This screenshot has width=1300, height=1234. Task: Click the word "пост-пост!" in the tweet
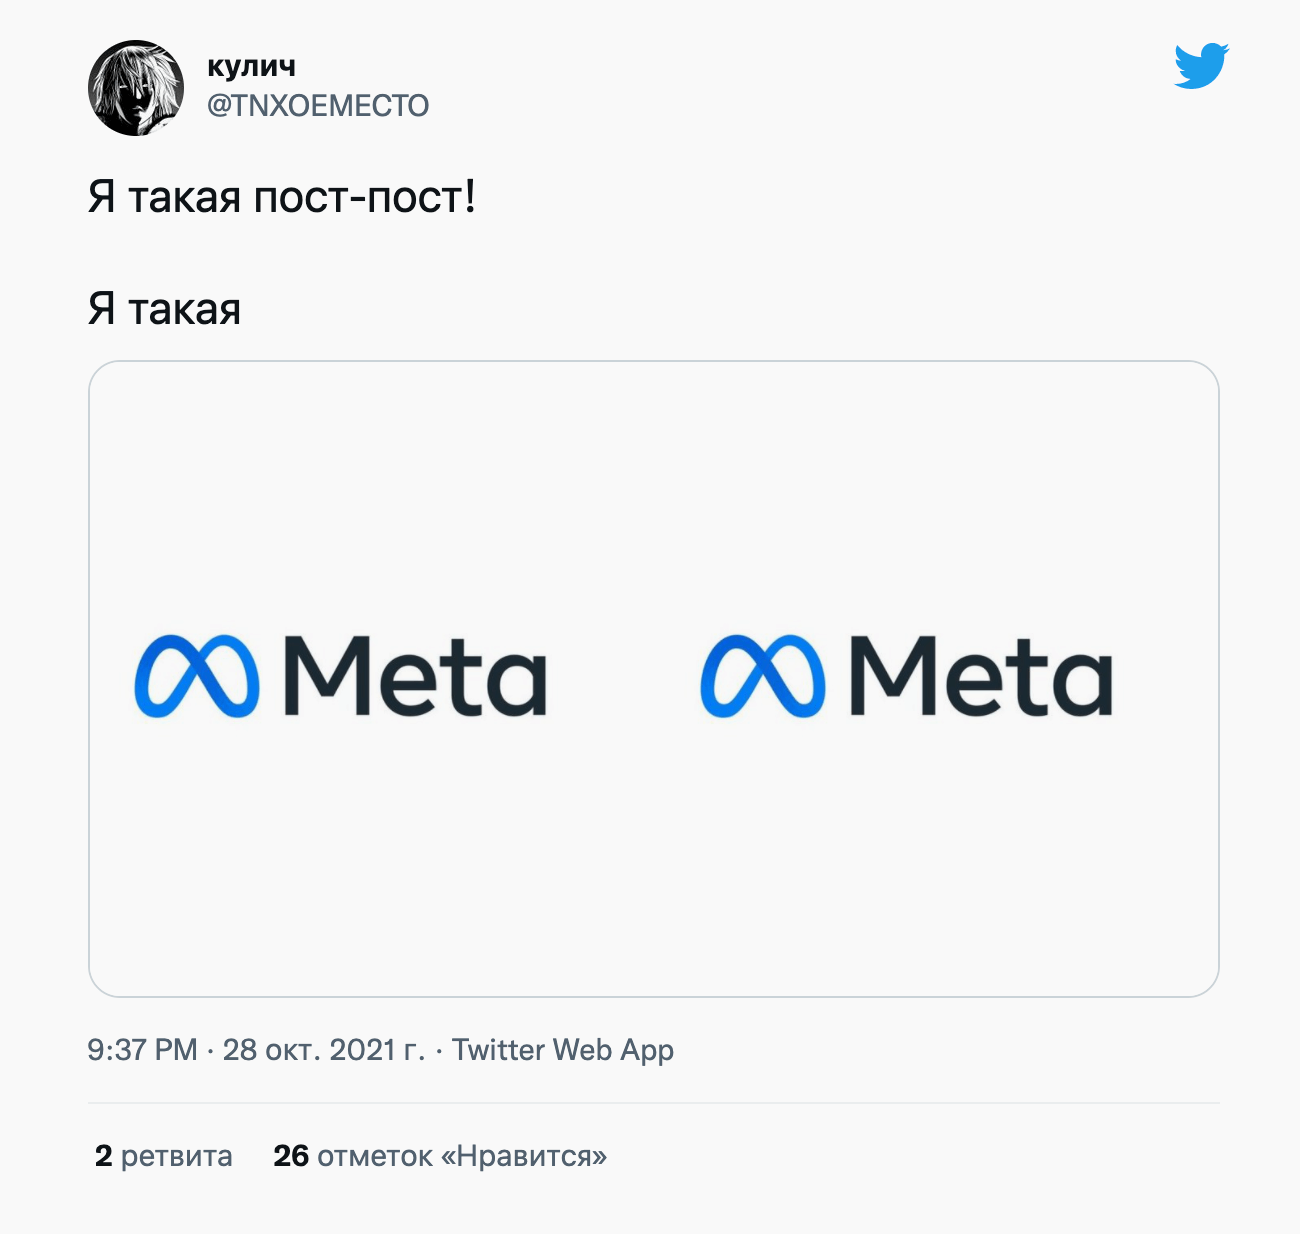(x=364, y=197)
